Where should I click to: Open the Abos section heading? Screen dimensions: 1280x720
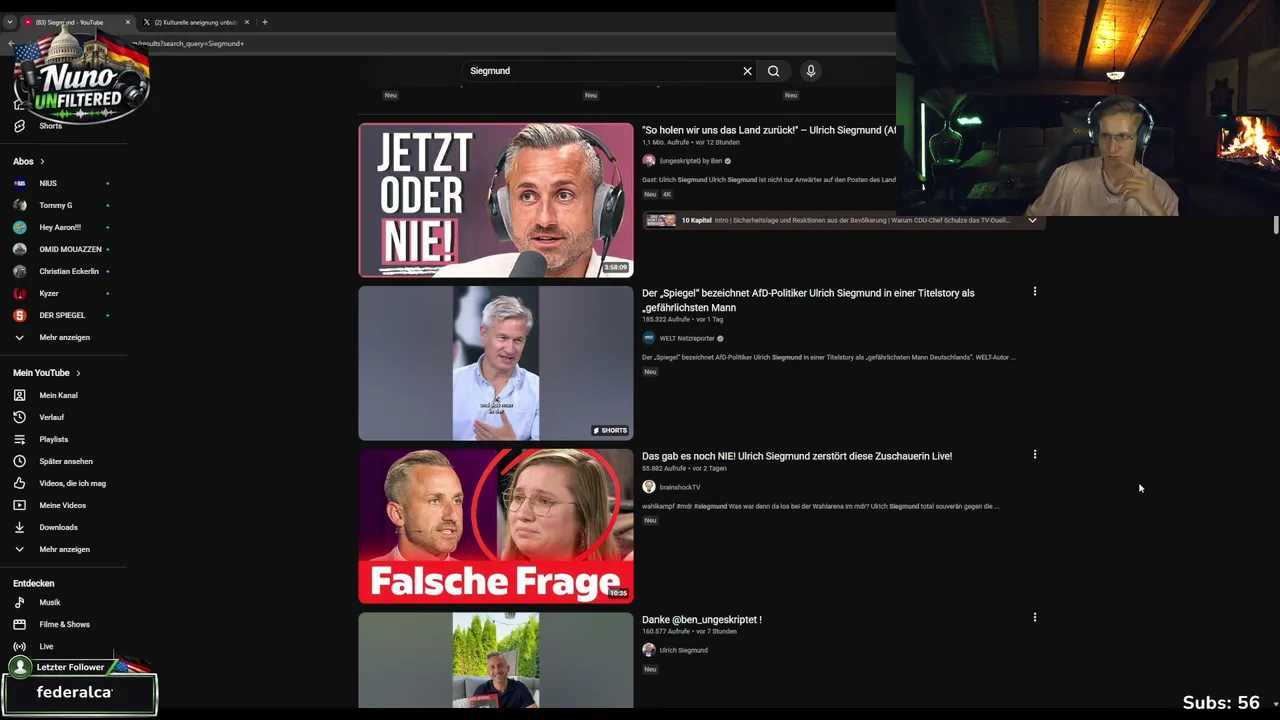[x=28, y=161]
